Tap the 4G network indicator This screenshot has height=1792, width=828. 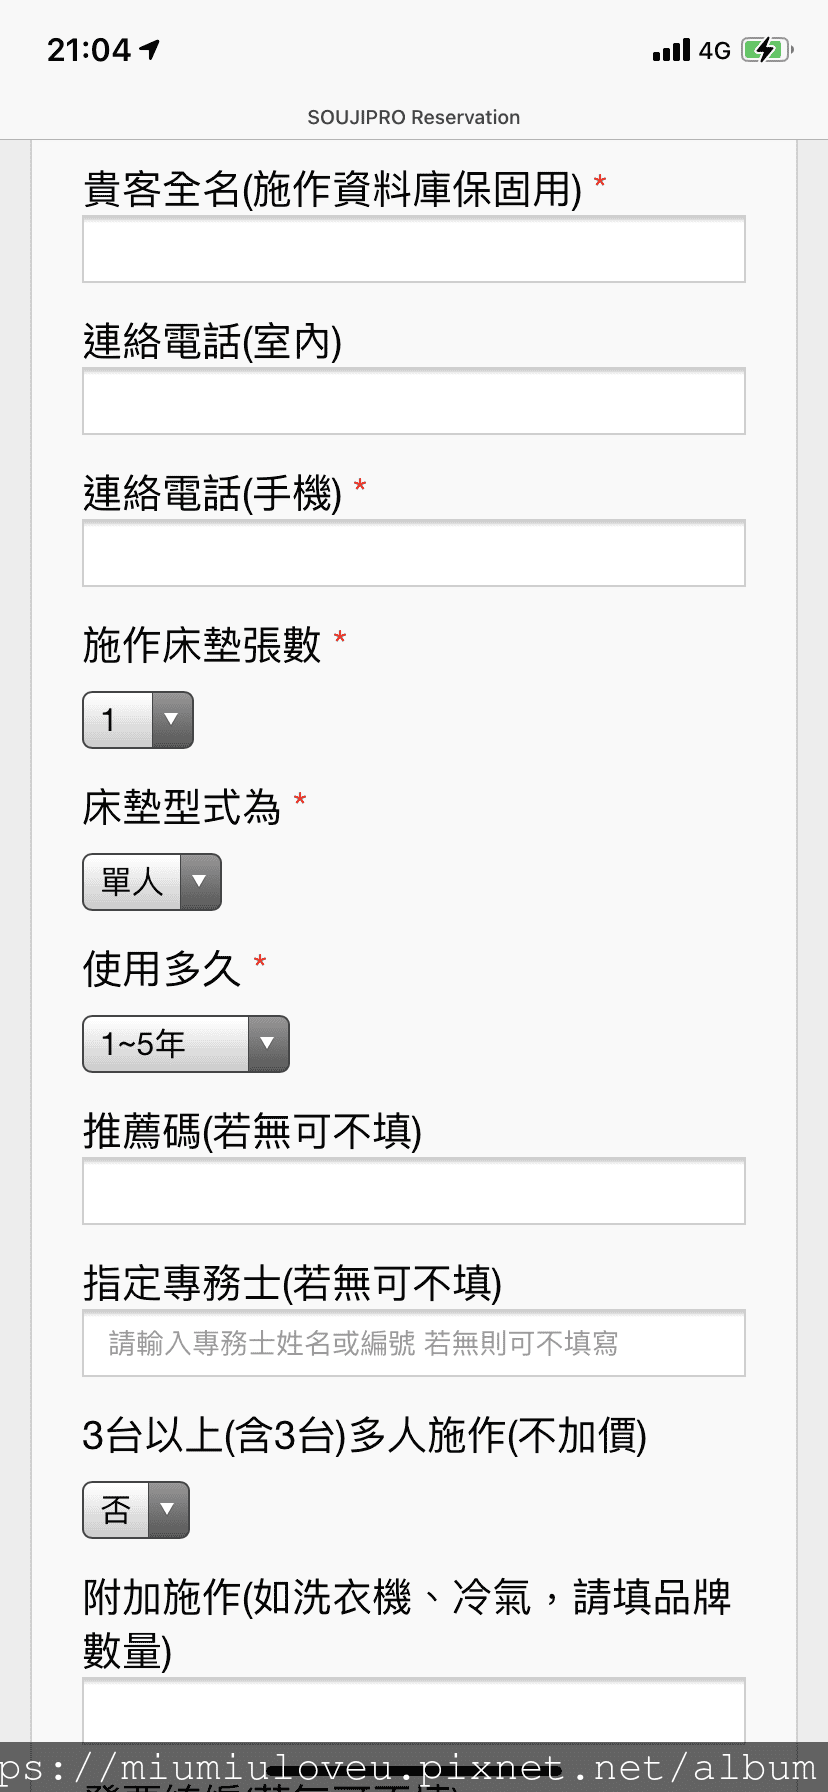[714, 50]
